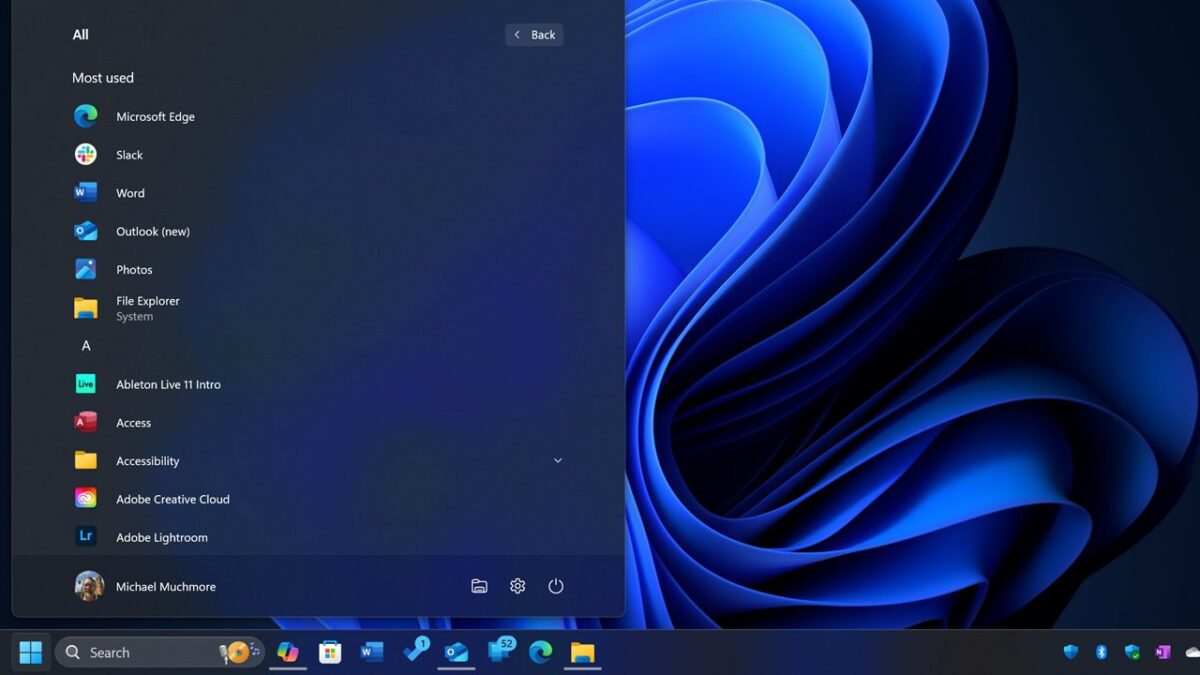The height and width of the screenshot is (675, 1200).
Task: Click the All heading text
Action: point(81,35)
